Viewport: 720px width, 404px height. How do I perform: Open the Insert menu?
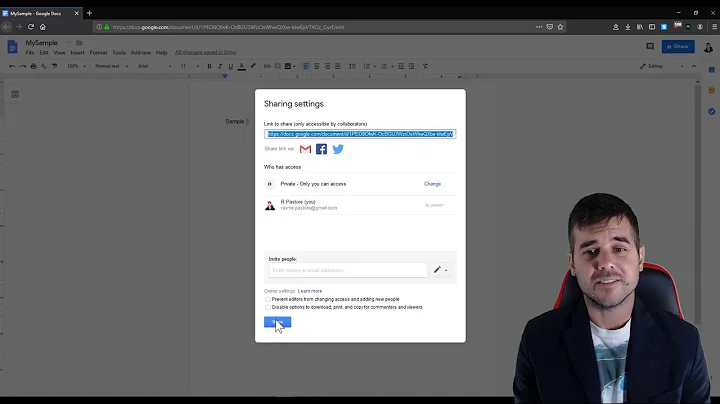click(x=77, y=53)
